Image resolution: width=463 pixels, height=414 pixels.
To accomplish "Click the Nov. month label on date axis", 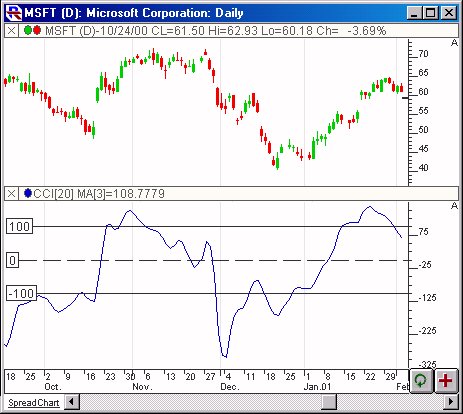I will (x=142, y=387).
